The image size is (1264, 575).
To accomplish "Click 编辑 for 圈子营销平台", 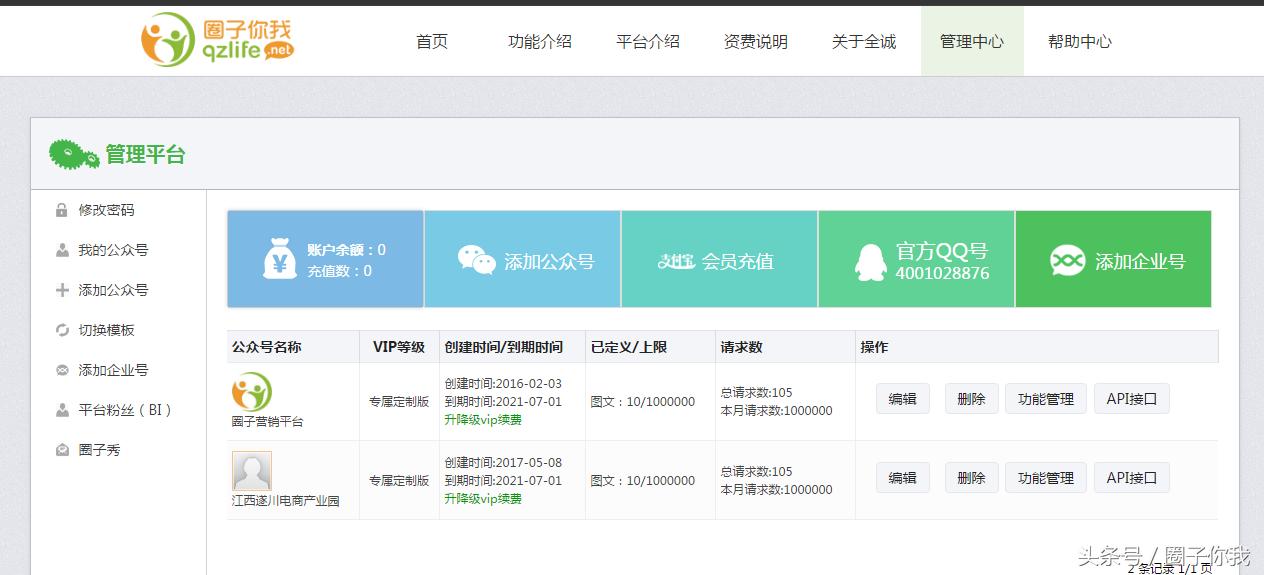I will pyautogui.click(x=903, y=399).
